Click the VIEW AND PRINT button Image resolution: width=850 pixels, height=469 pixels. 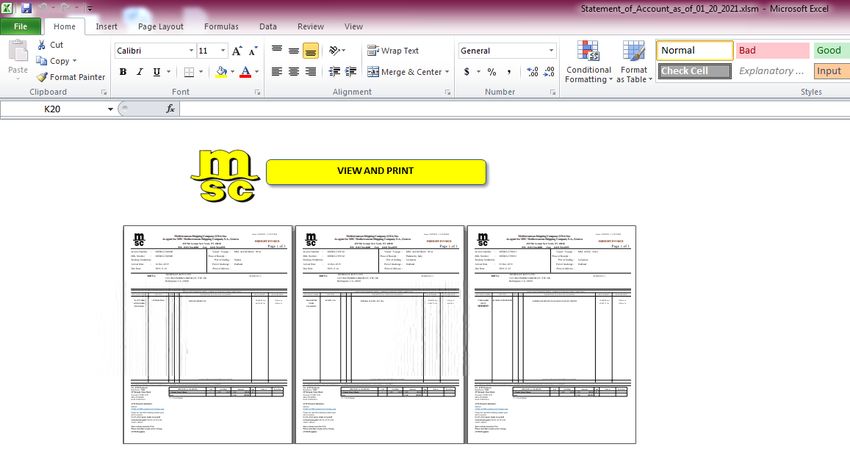click(376, 171)
